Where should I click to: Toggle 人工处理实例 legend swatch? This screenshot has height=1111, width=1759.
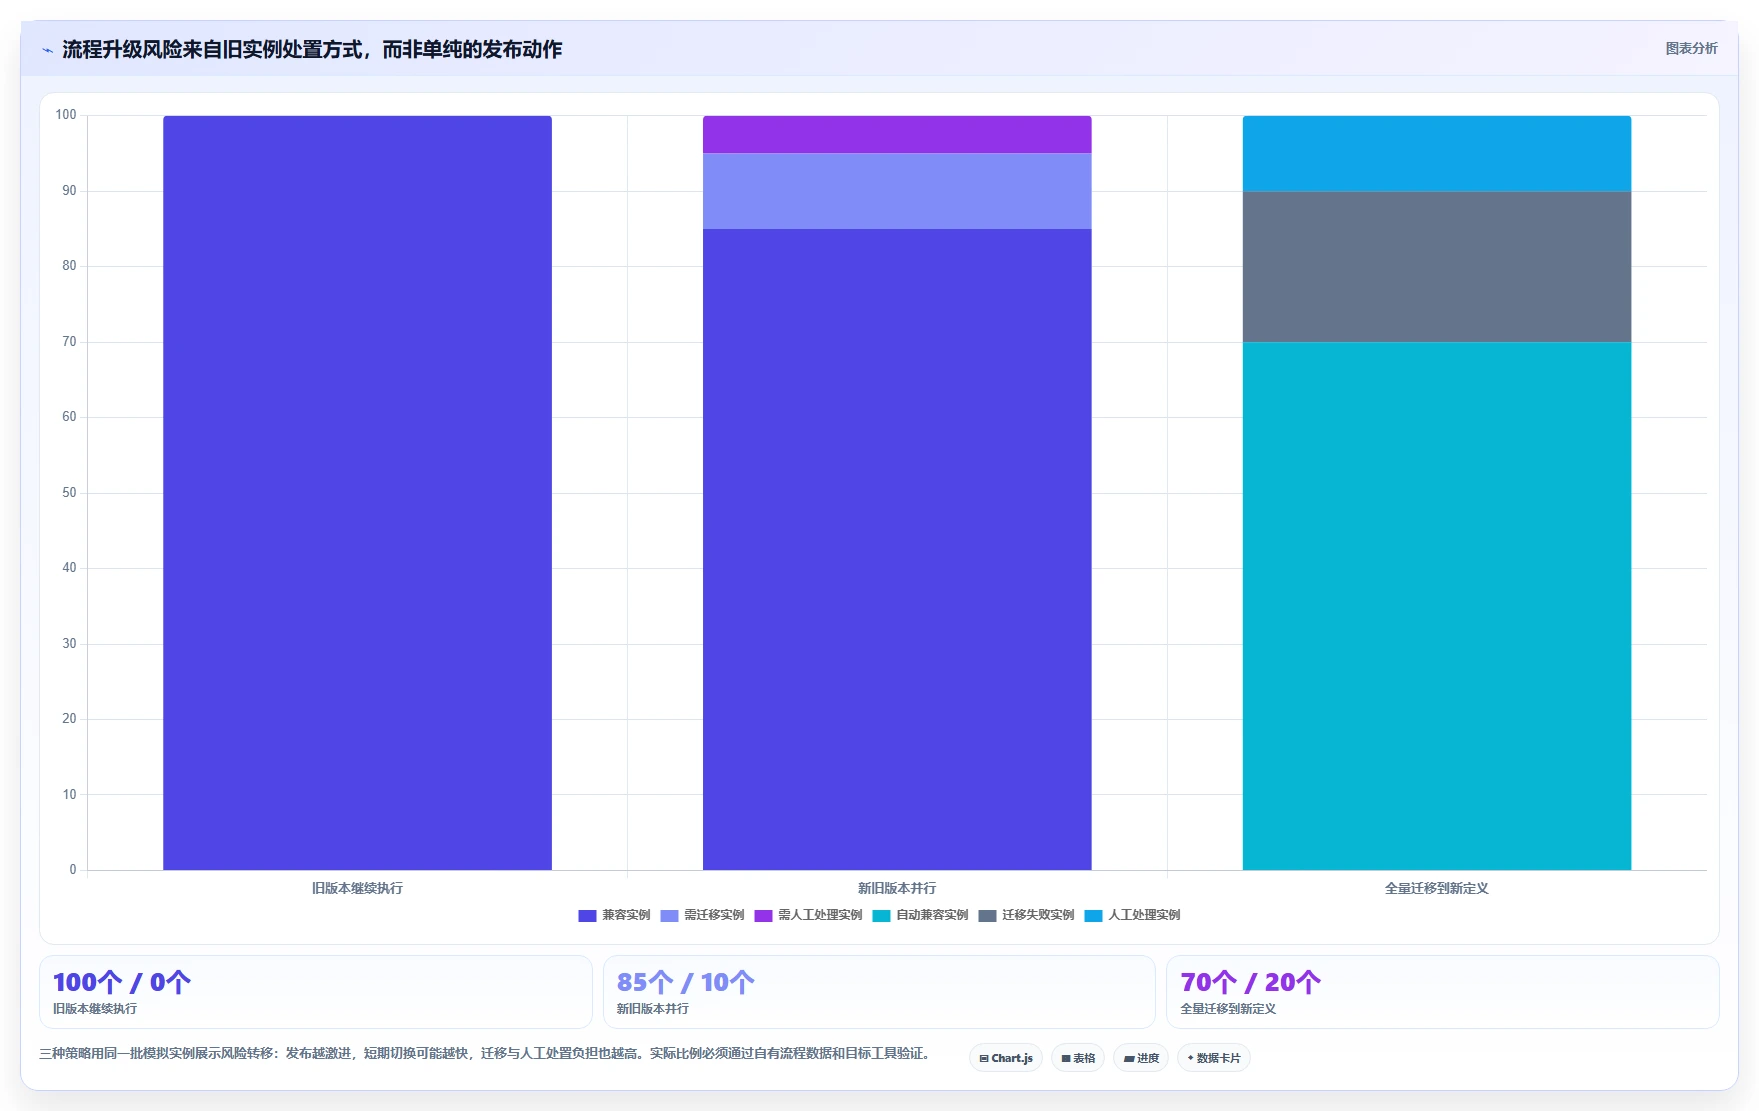pyautogui.click(x=1093, y=915)
